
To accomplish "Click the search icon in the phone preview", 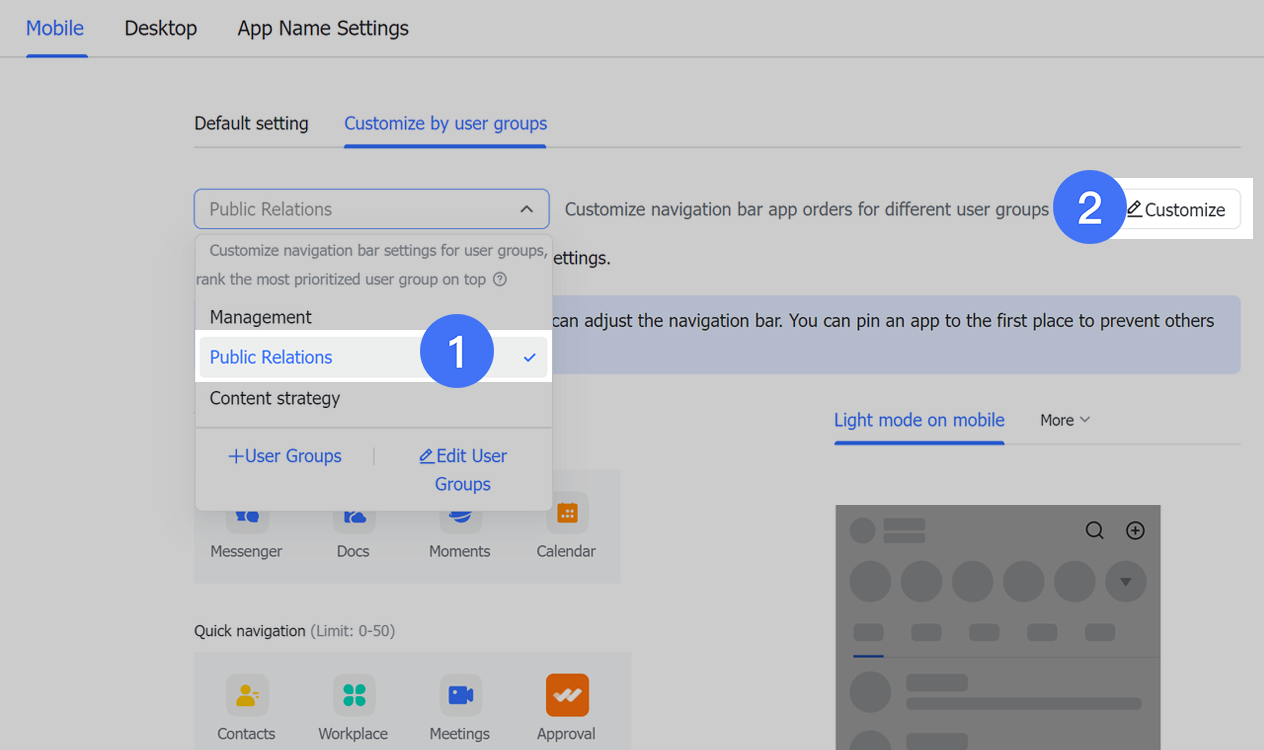I will [x=1094, y=530].
